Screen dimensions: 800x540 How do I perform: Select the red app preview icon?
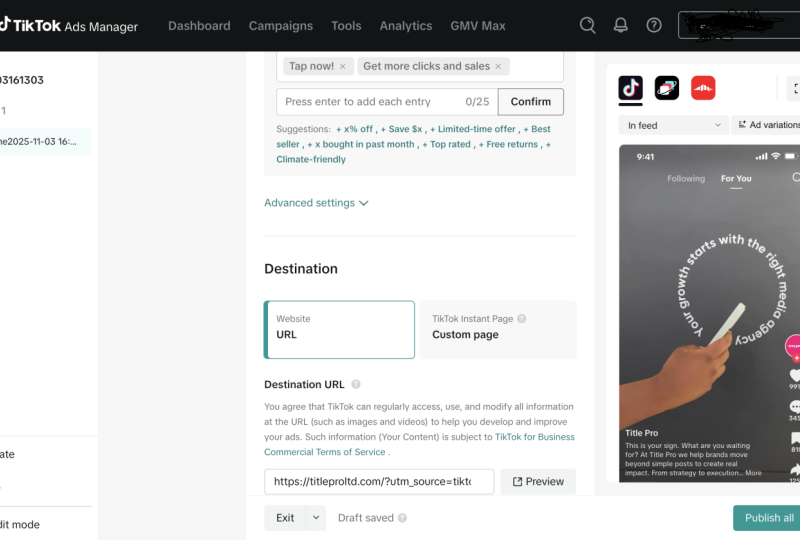(x=703, y=88)
